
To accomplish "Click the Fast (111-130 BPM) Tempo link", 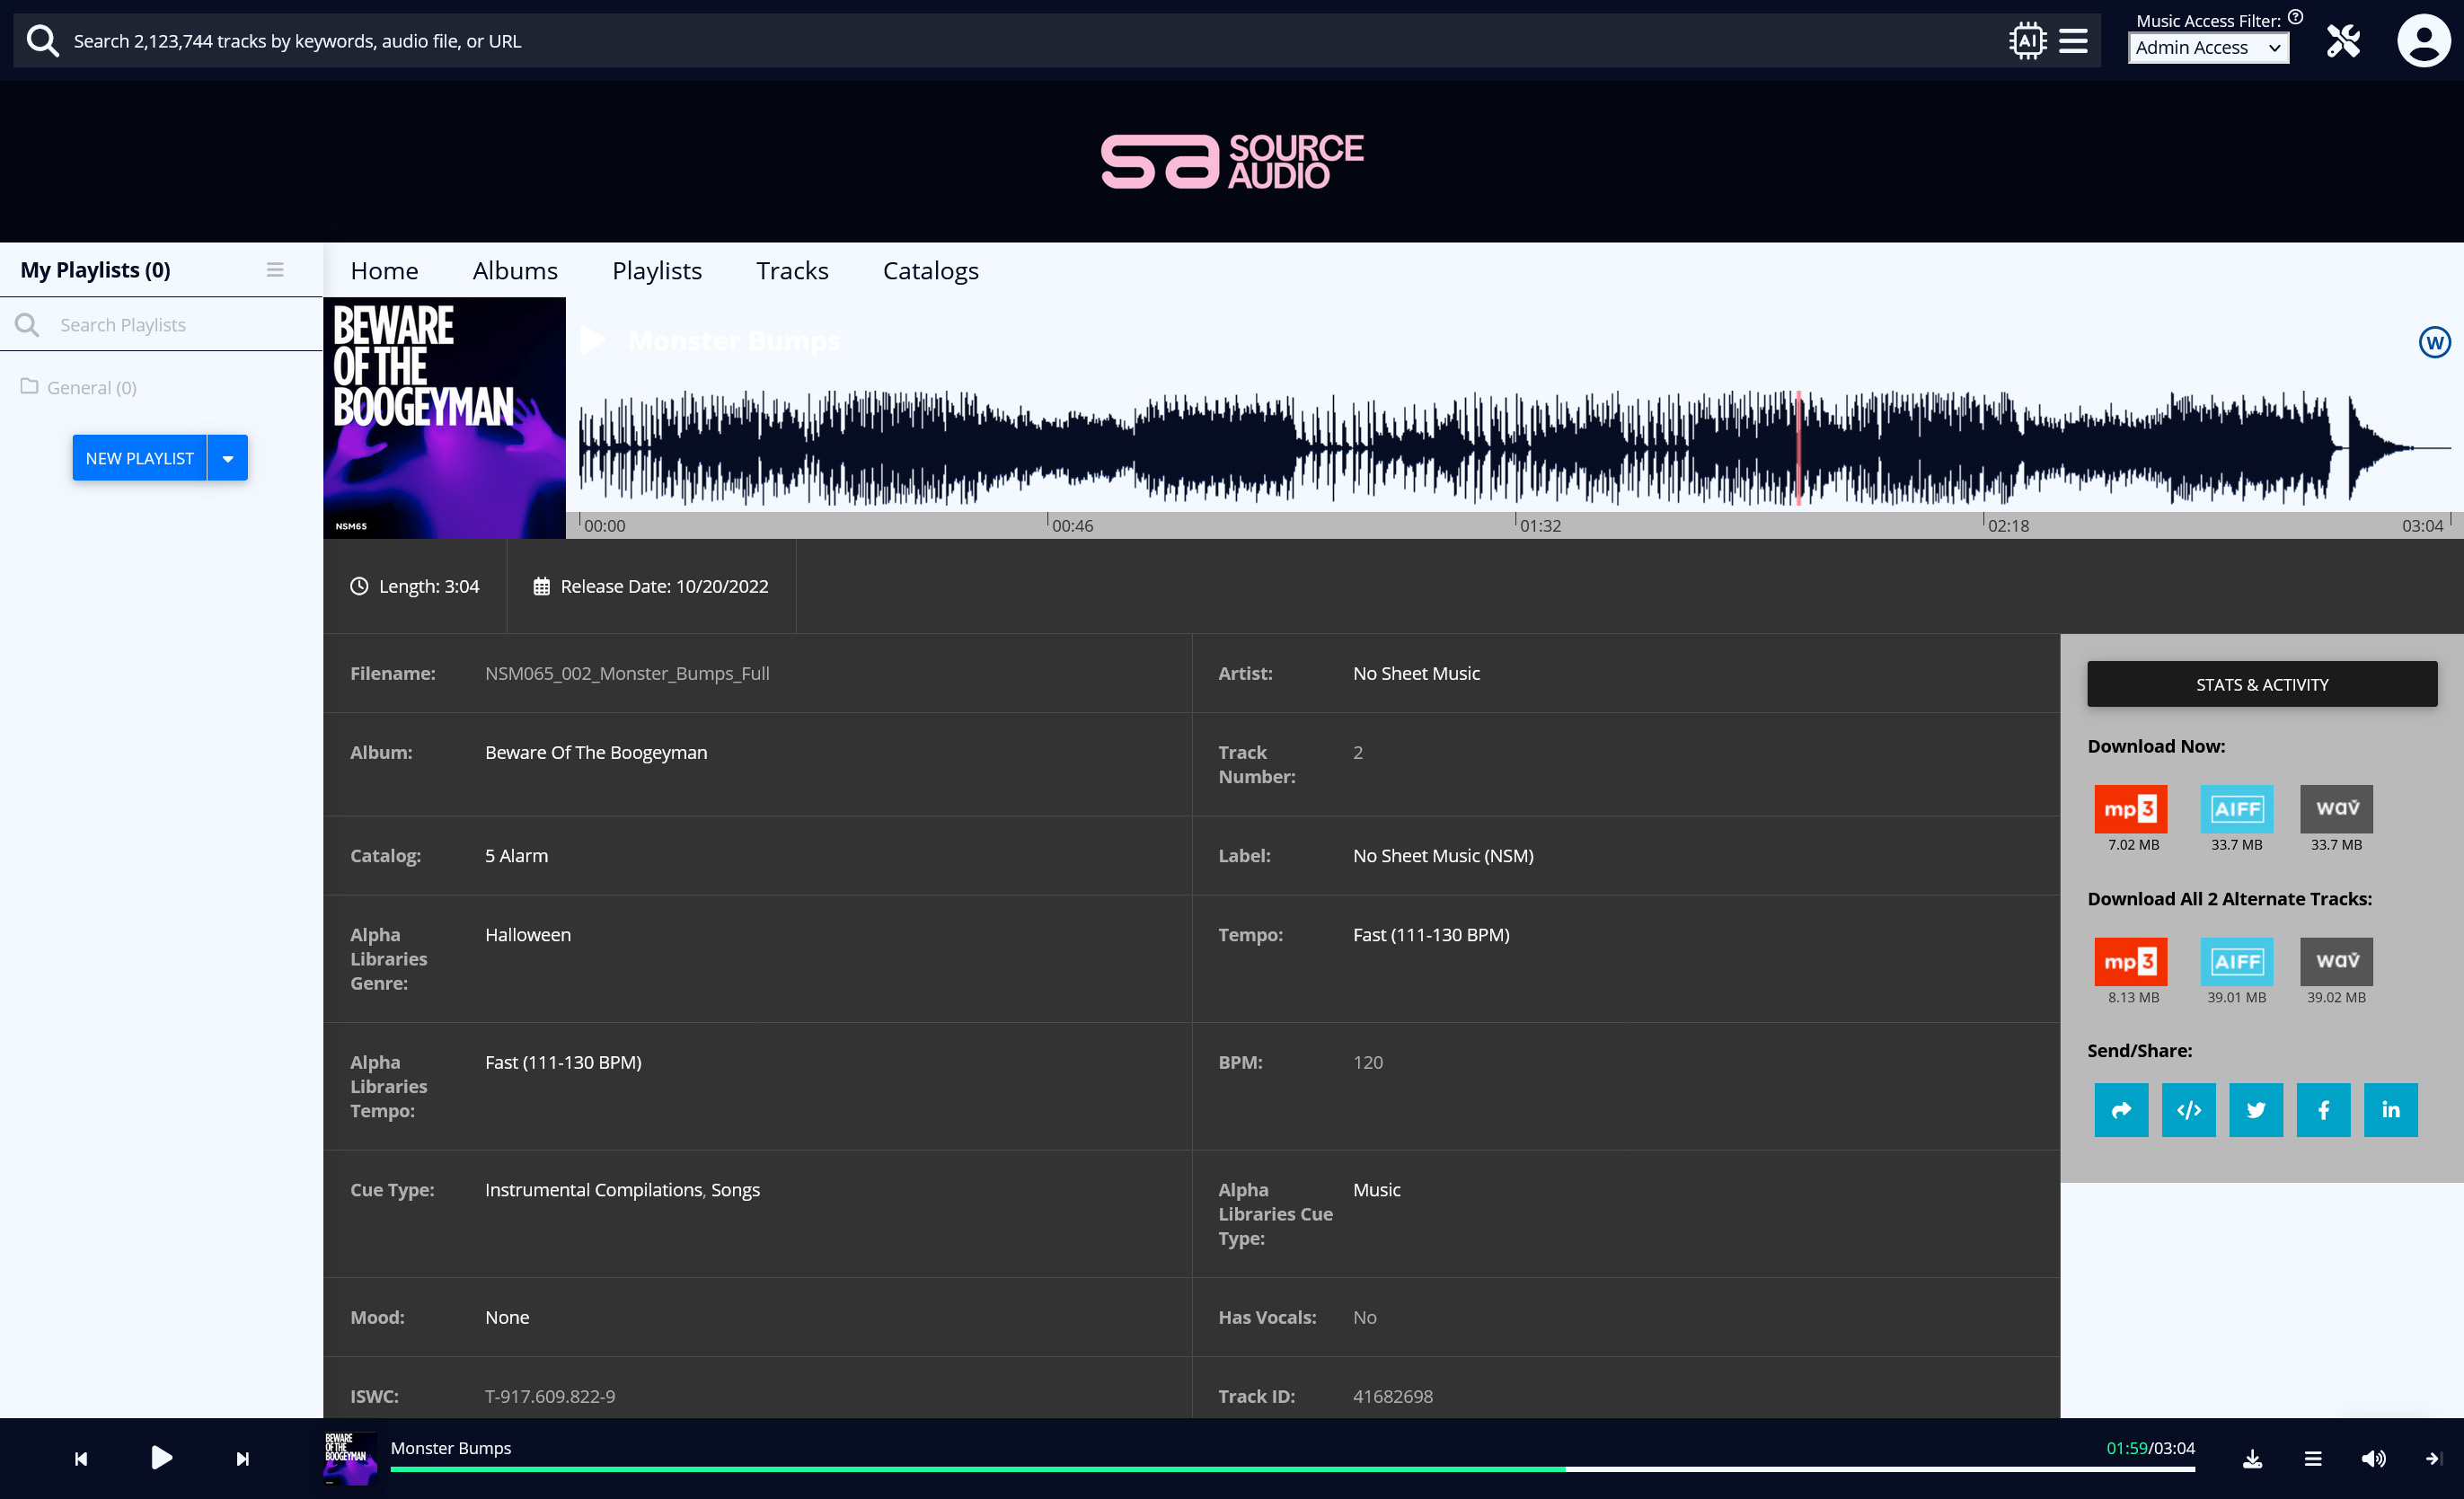I will (1431, 934).
